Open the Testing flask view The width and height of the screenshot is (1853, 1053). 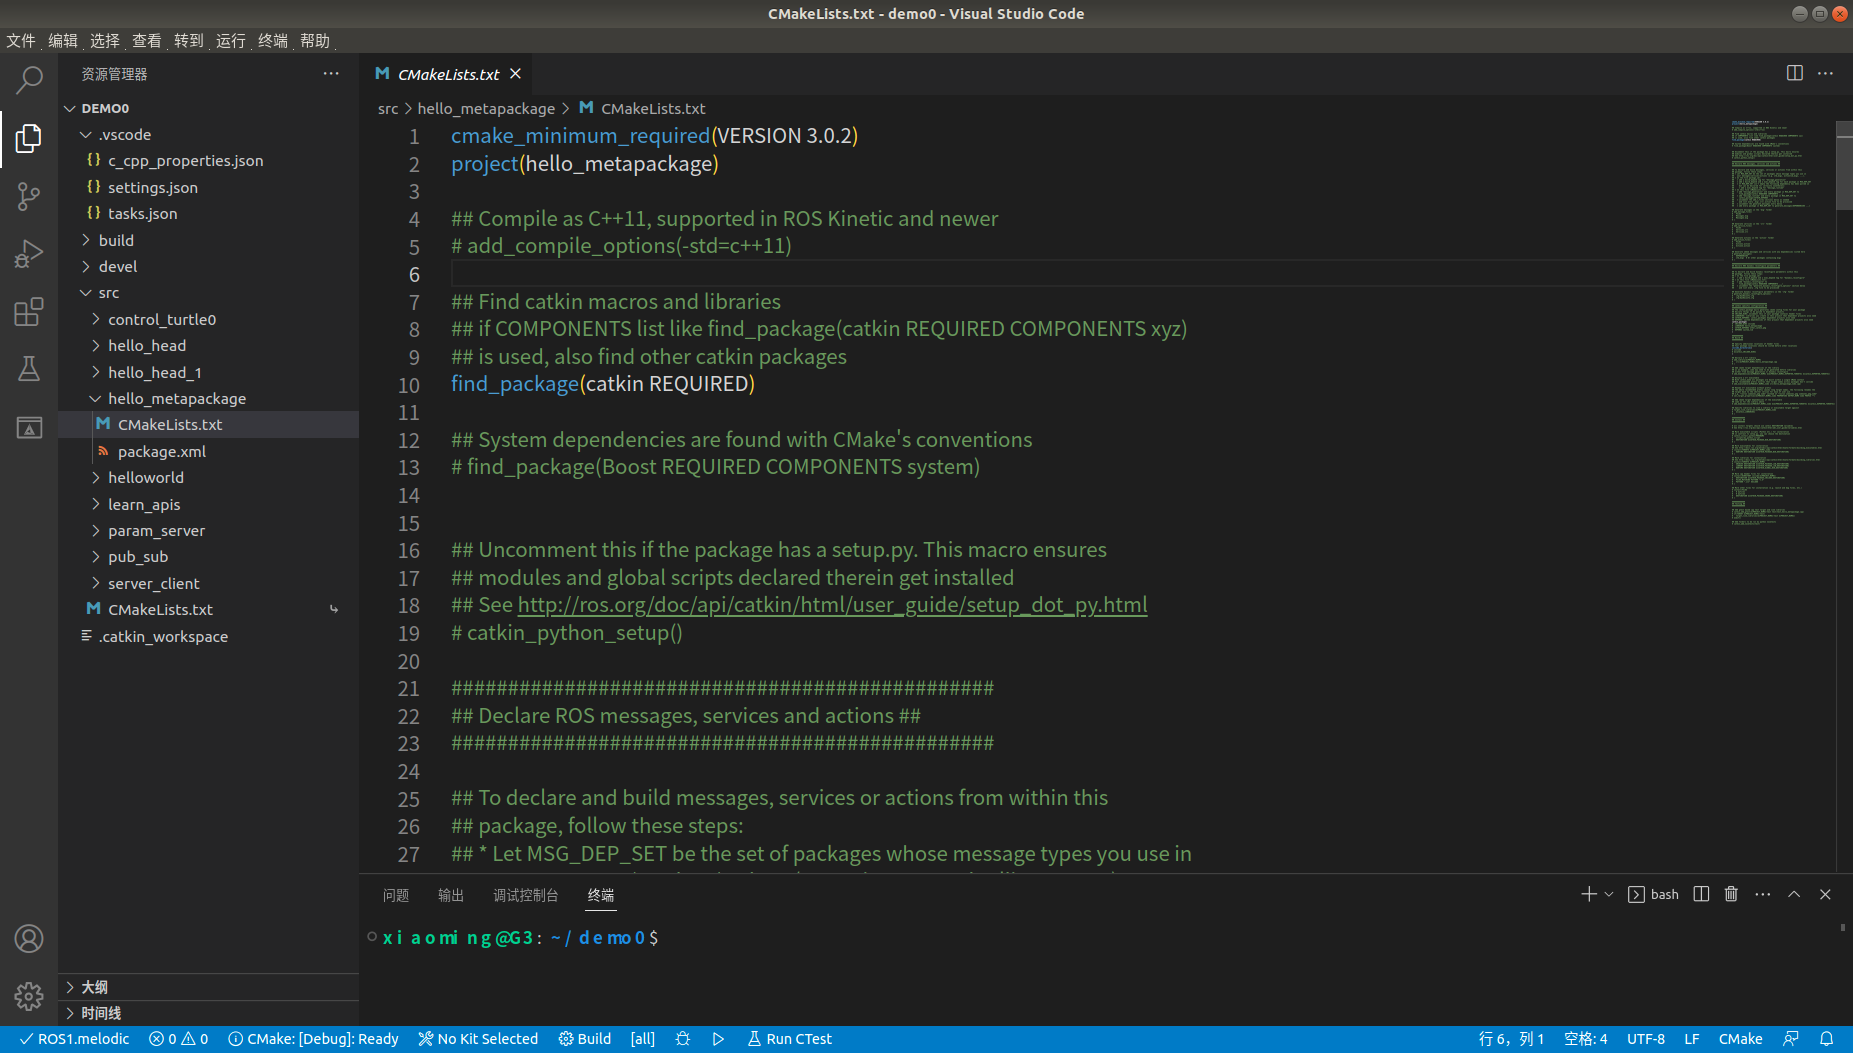29,369
